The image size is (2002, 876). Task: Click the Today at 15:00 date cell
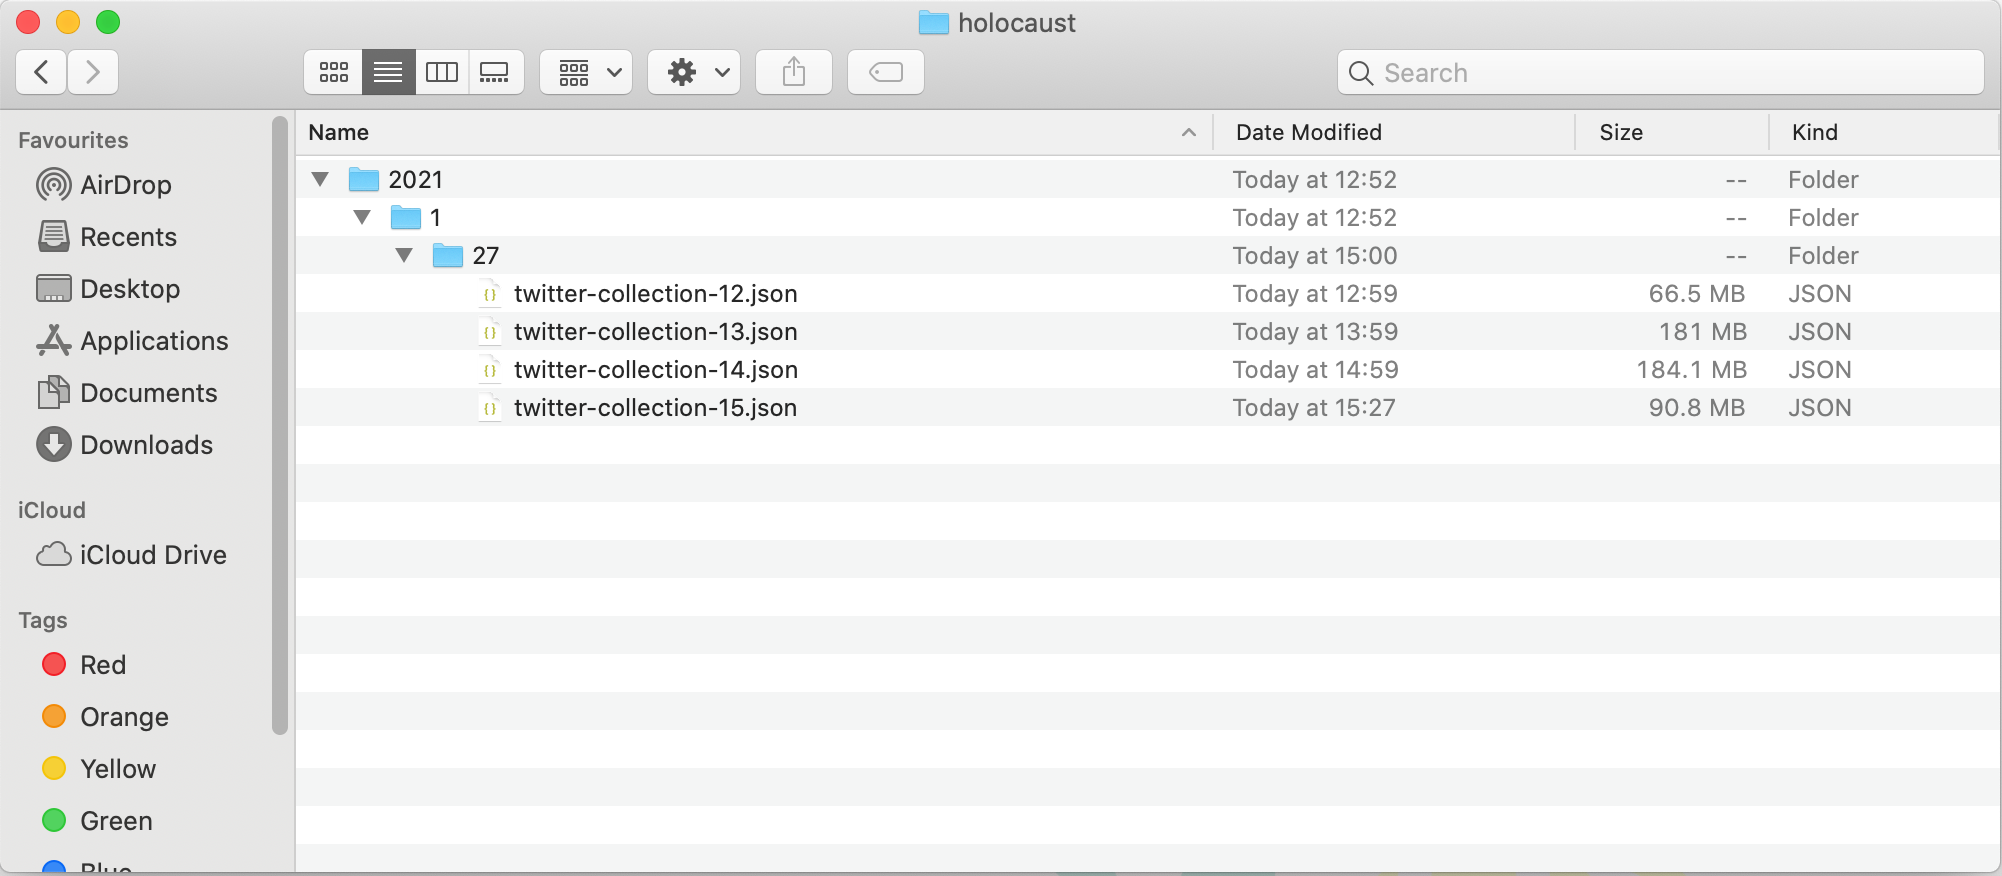[x=1315, y=256]
